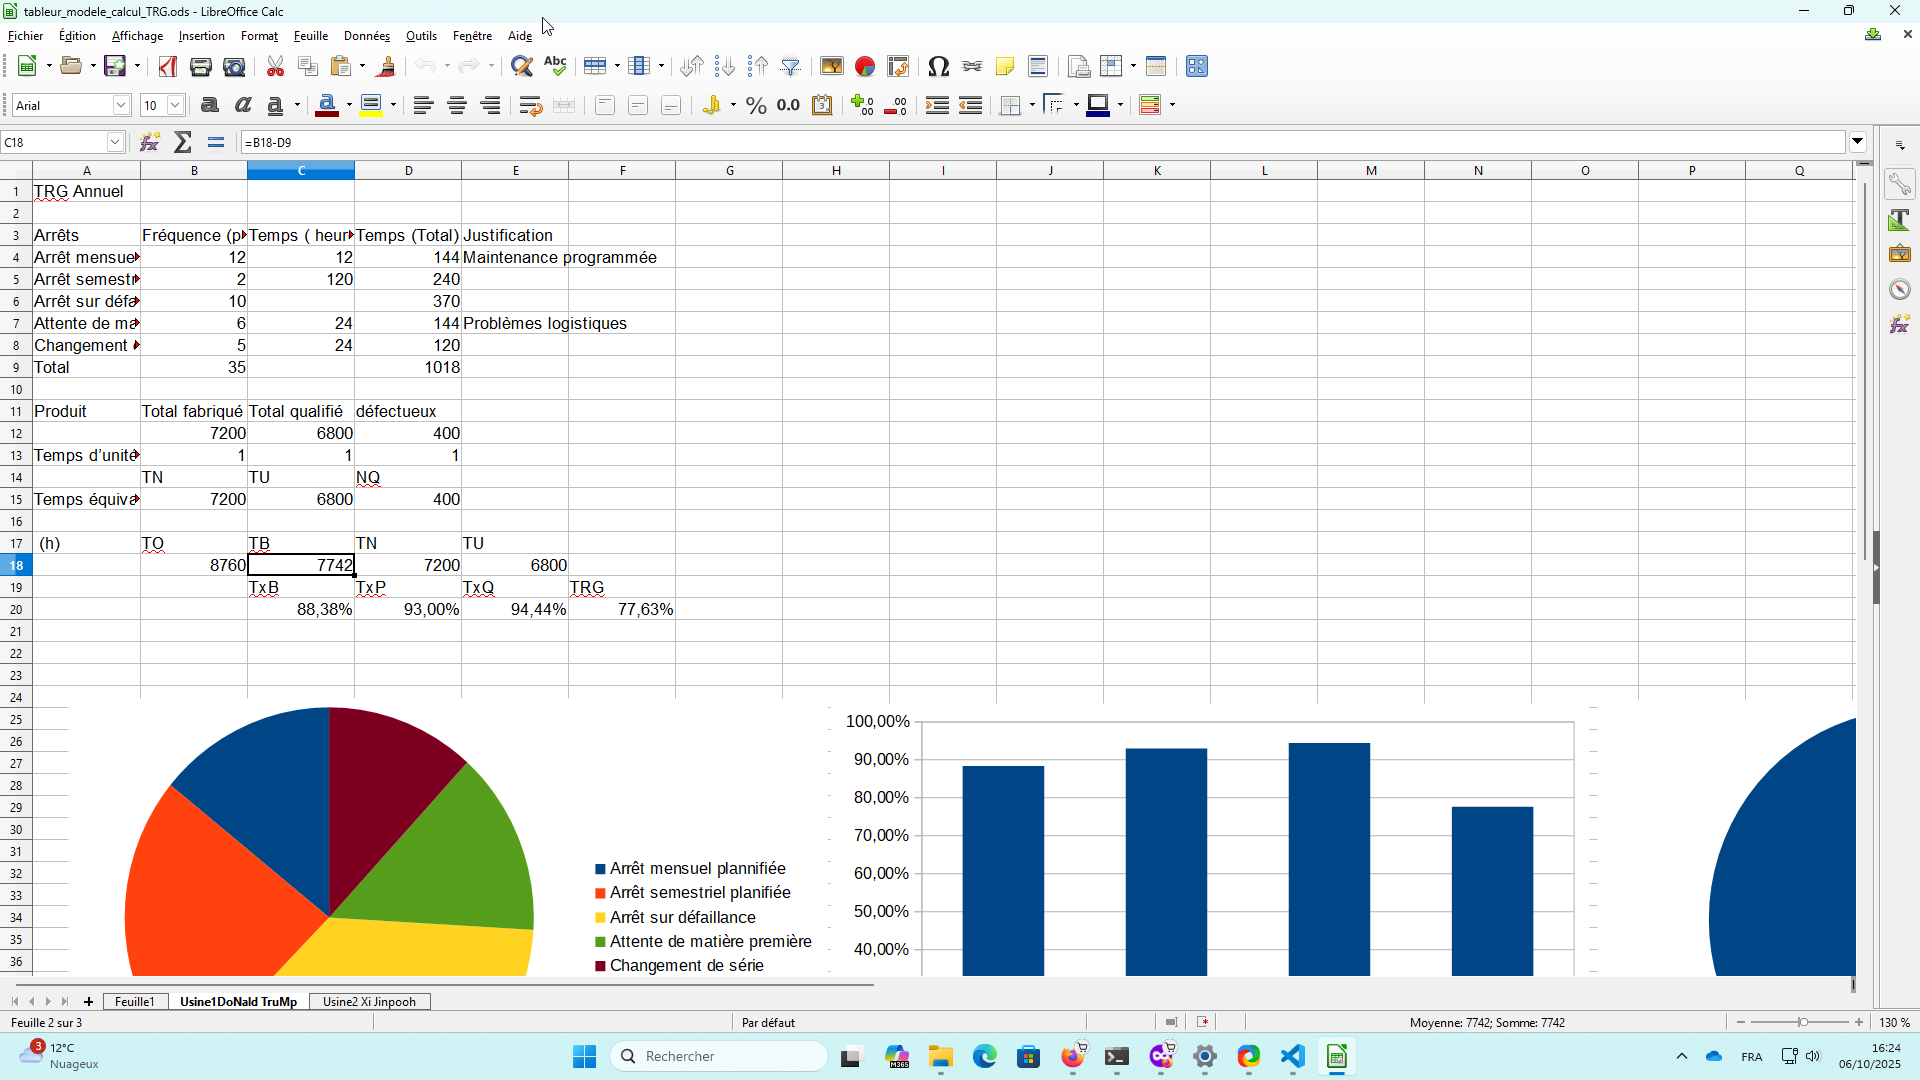Image resolution: width=1920 pixels, height=1080 pixels.
Task: Open the font name dropdown
Action: (x=121, y=105)
